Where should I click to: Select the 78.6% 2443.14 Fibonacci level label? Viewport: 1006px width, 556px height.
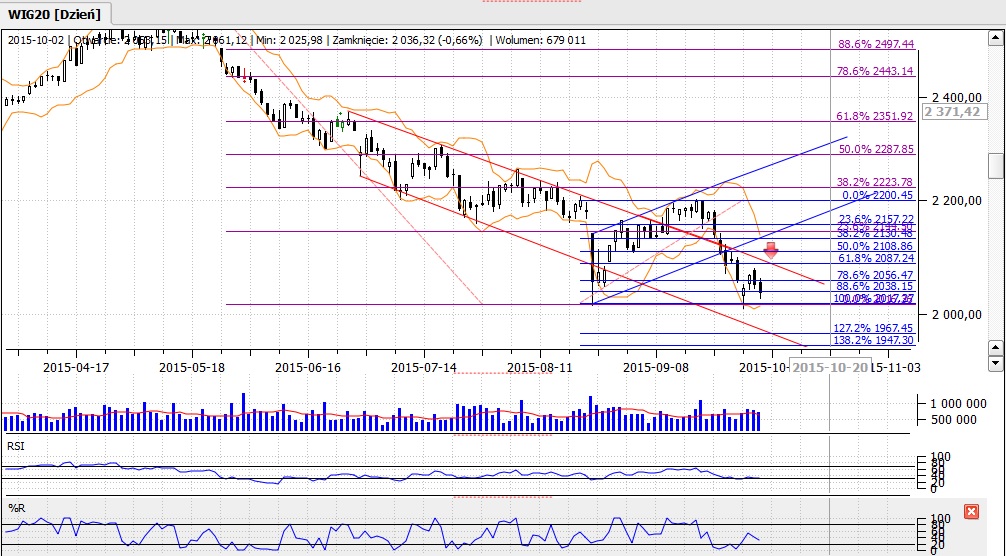876,72
